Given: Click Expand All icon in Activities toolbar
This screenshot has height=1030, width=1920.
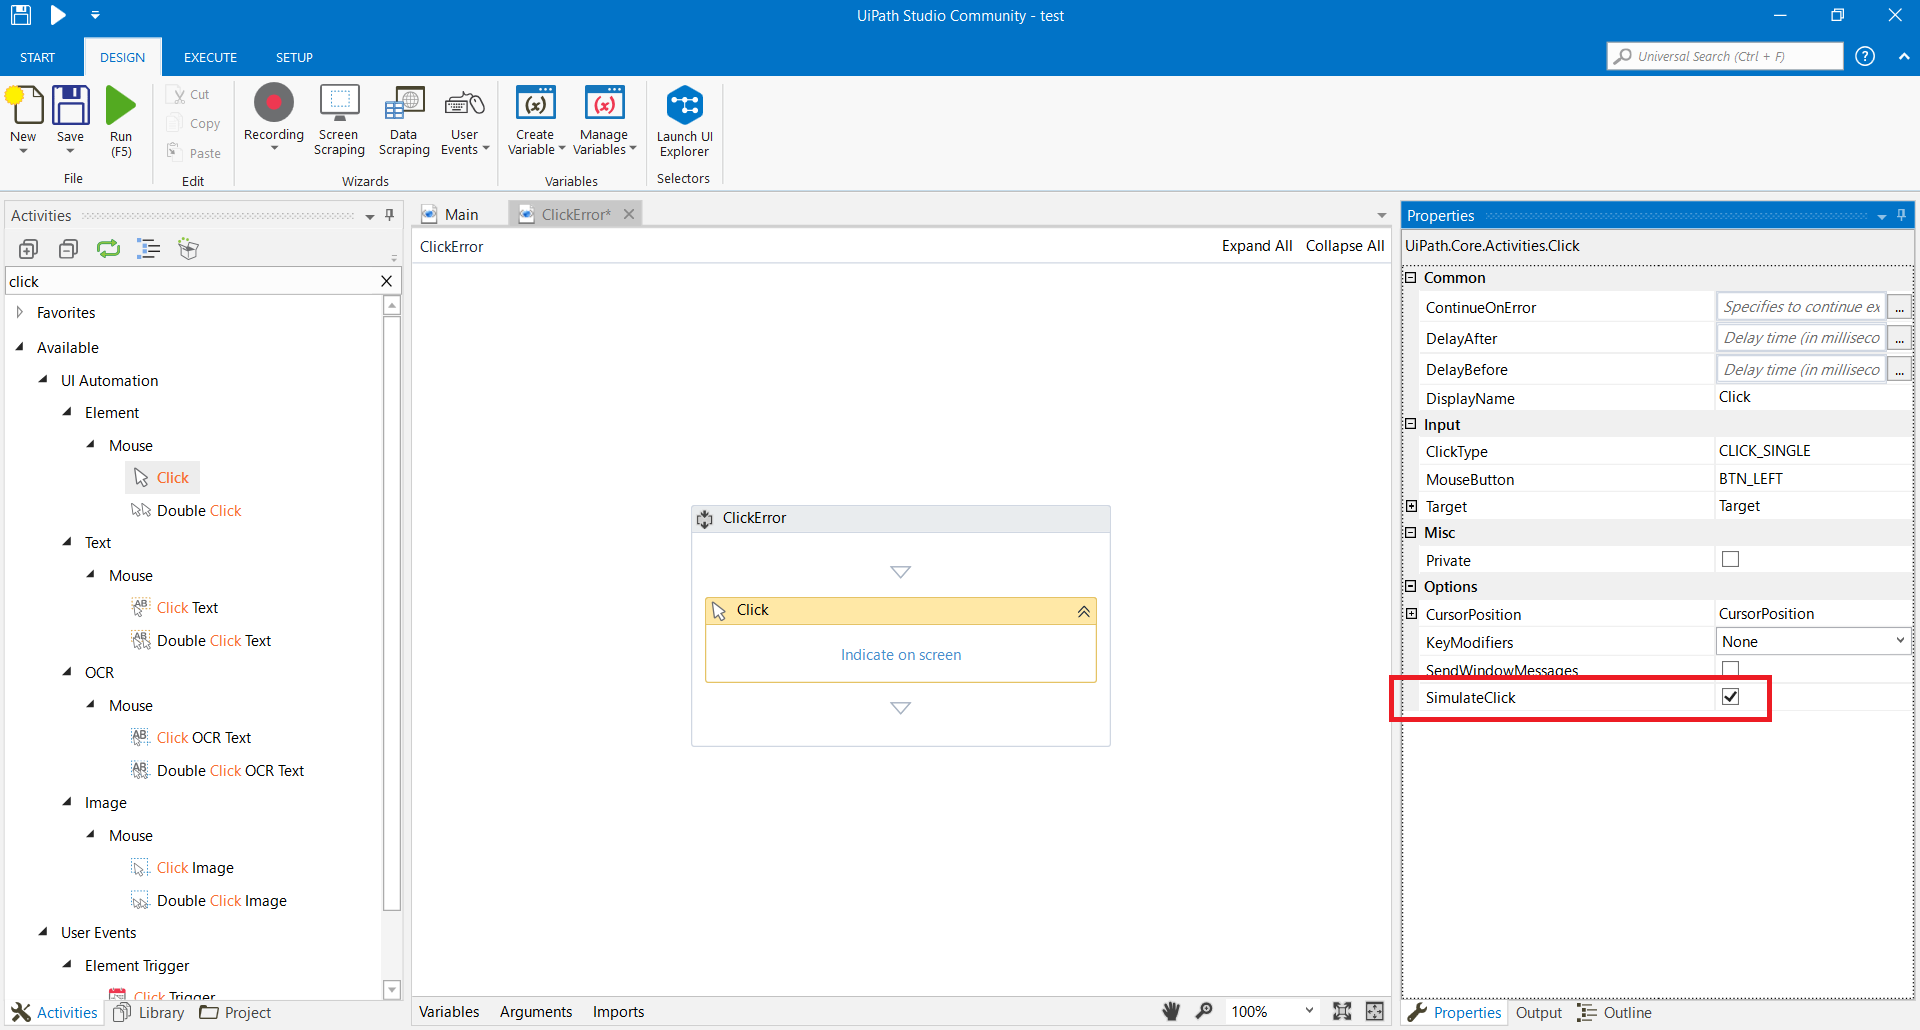Looking at the screenshot, I should 29,249.
